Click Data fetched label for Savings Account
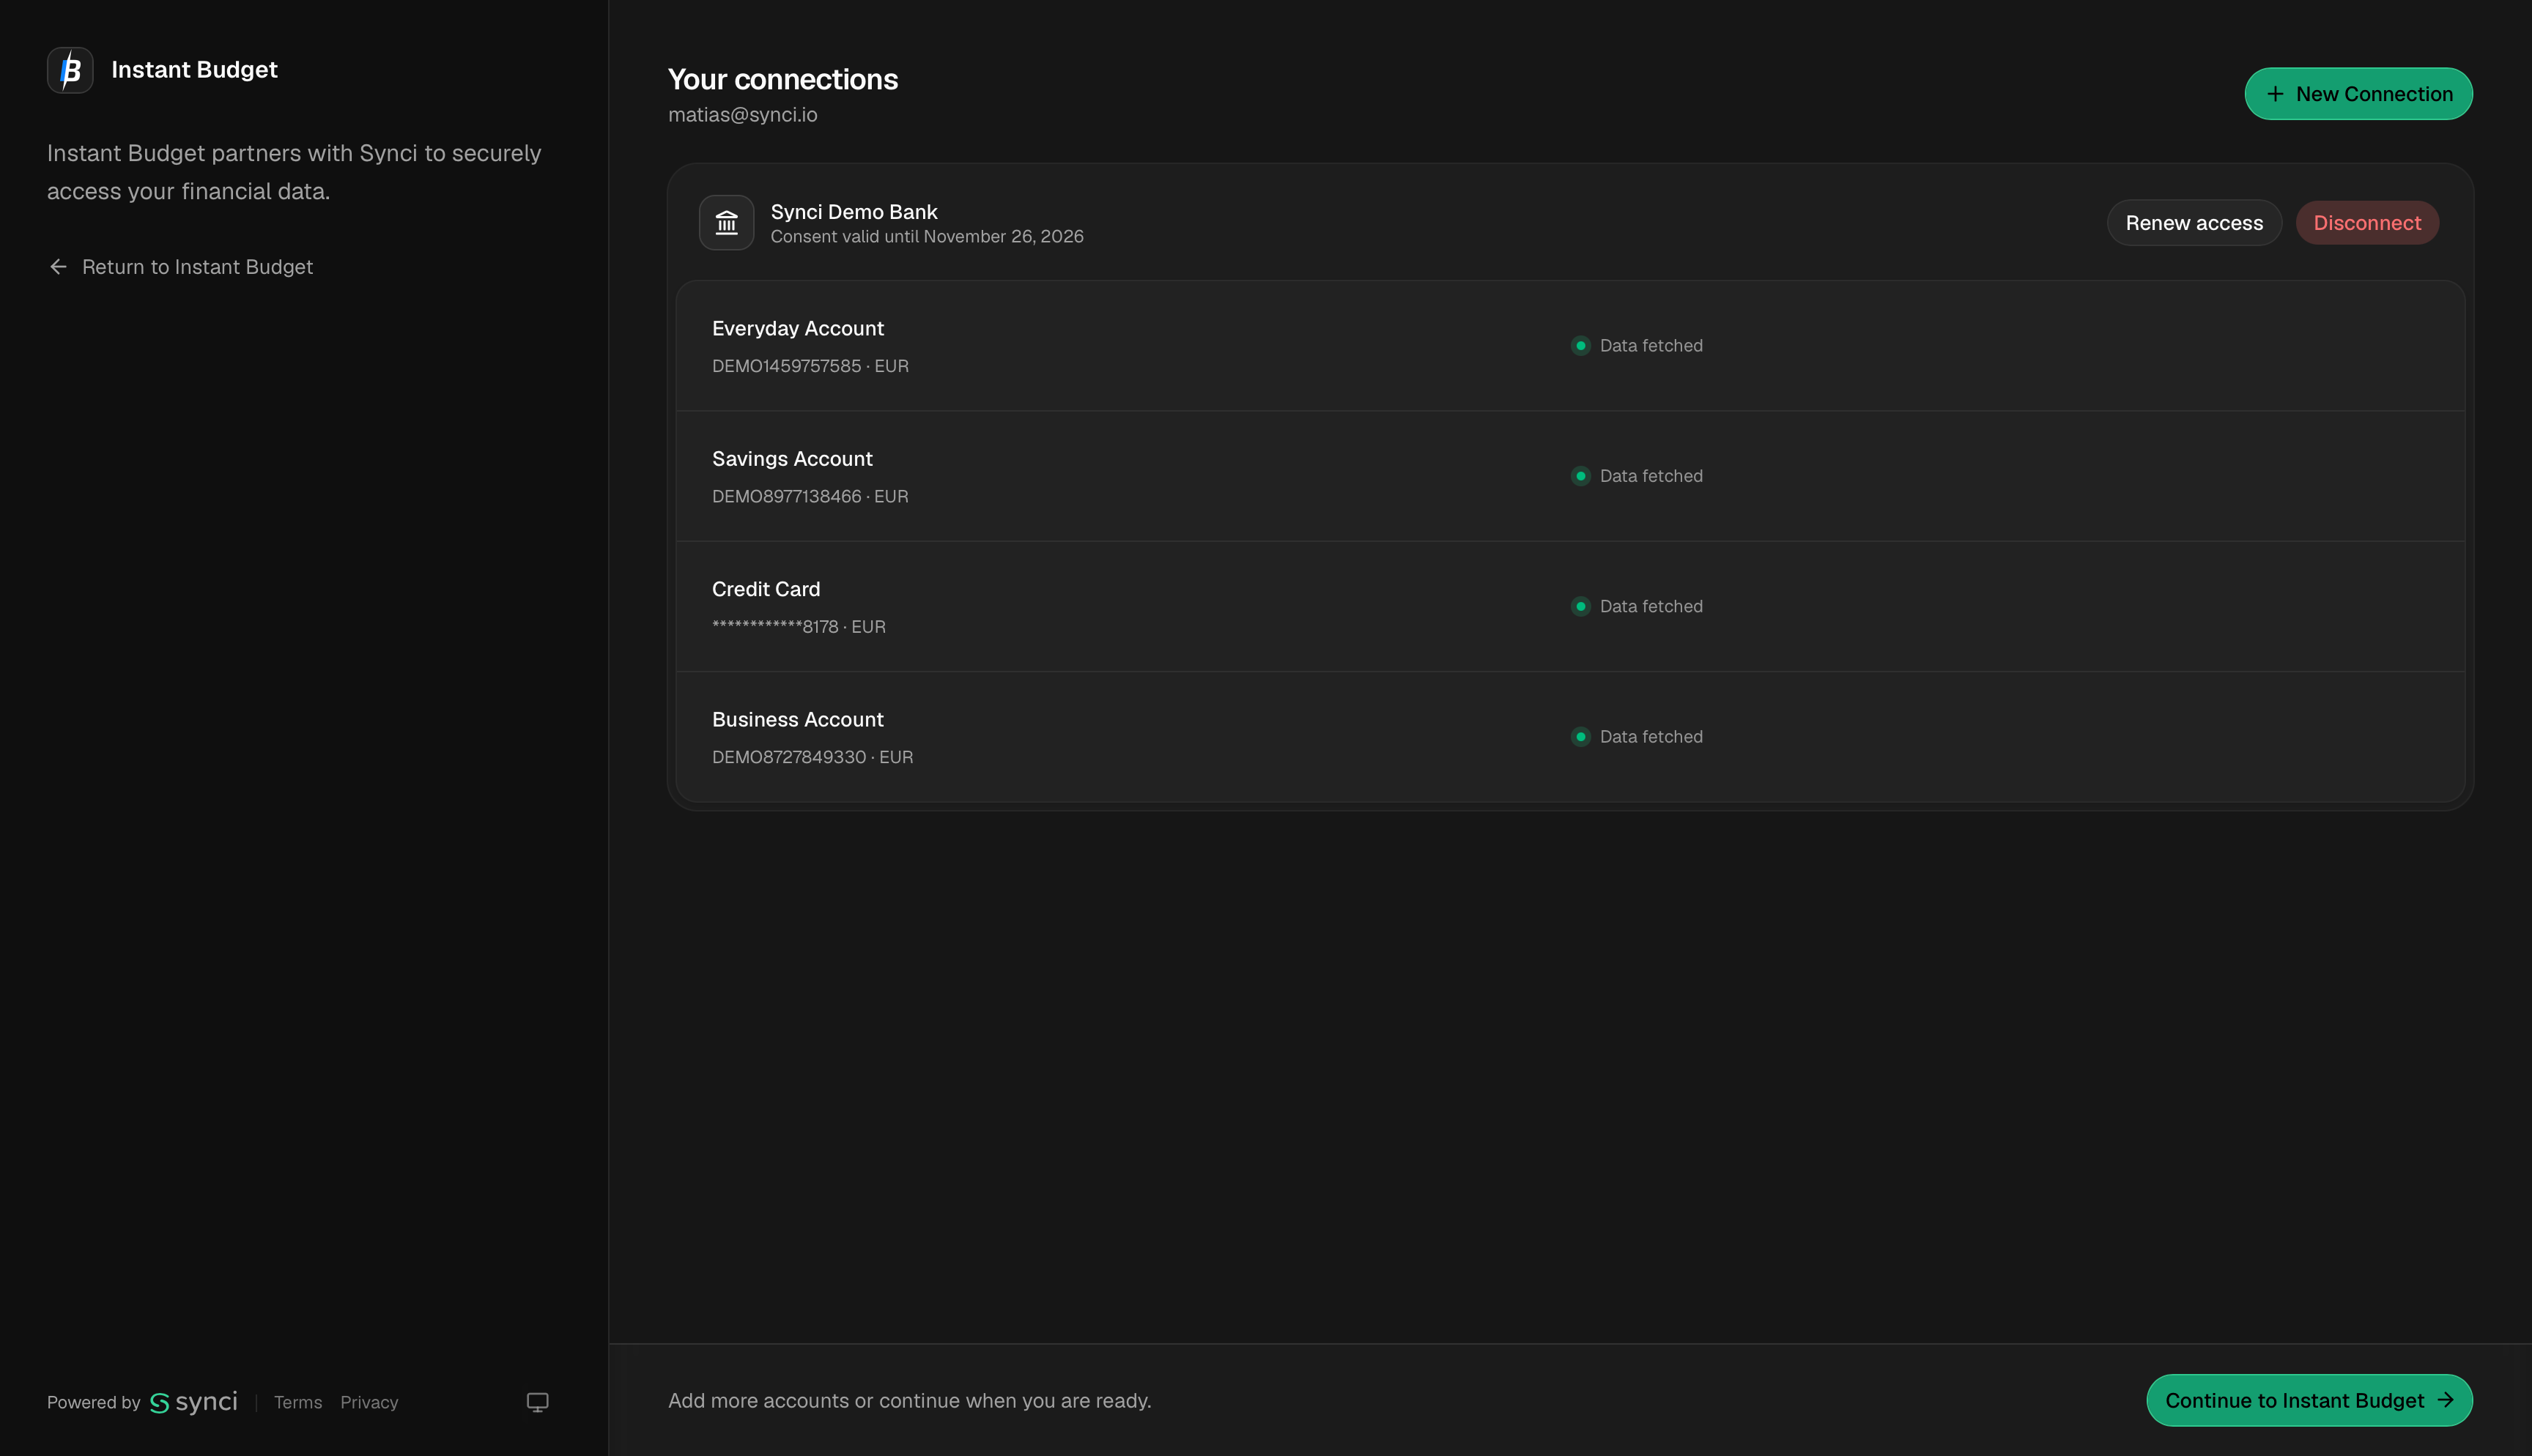The height and width of the screenshot is (1456, 2532). coord(1651,476)
